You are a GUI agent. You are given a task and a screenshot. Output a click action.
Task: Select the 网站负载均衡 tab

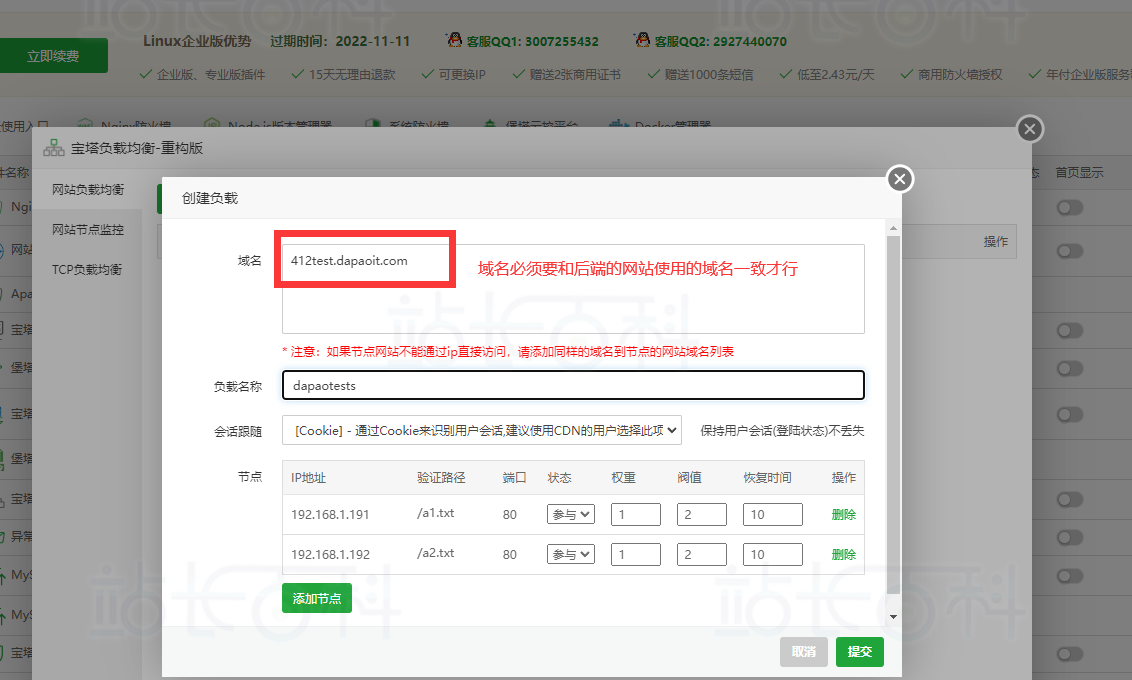tap(88, 190)
